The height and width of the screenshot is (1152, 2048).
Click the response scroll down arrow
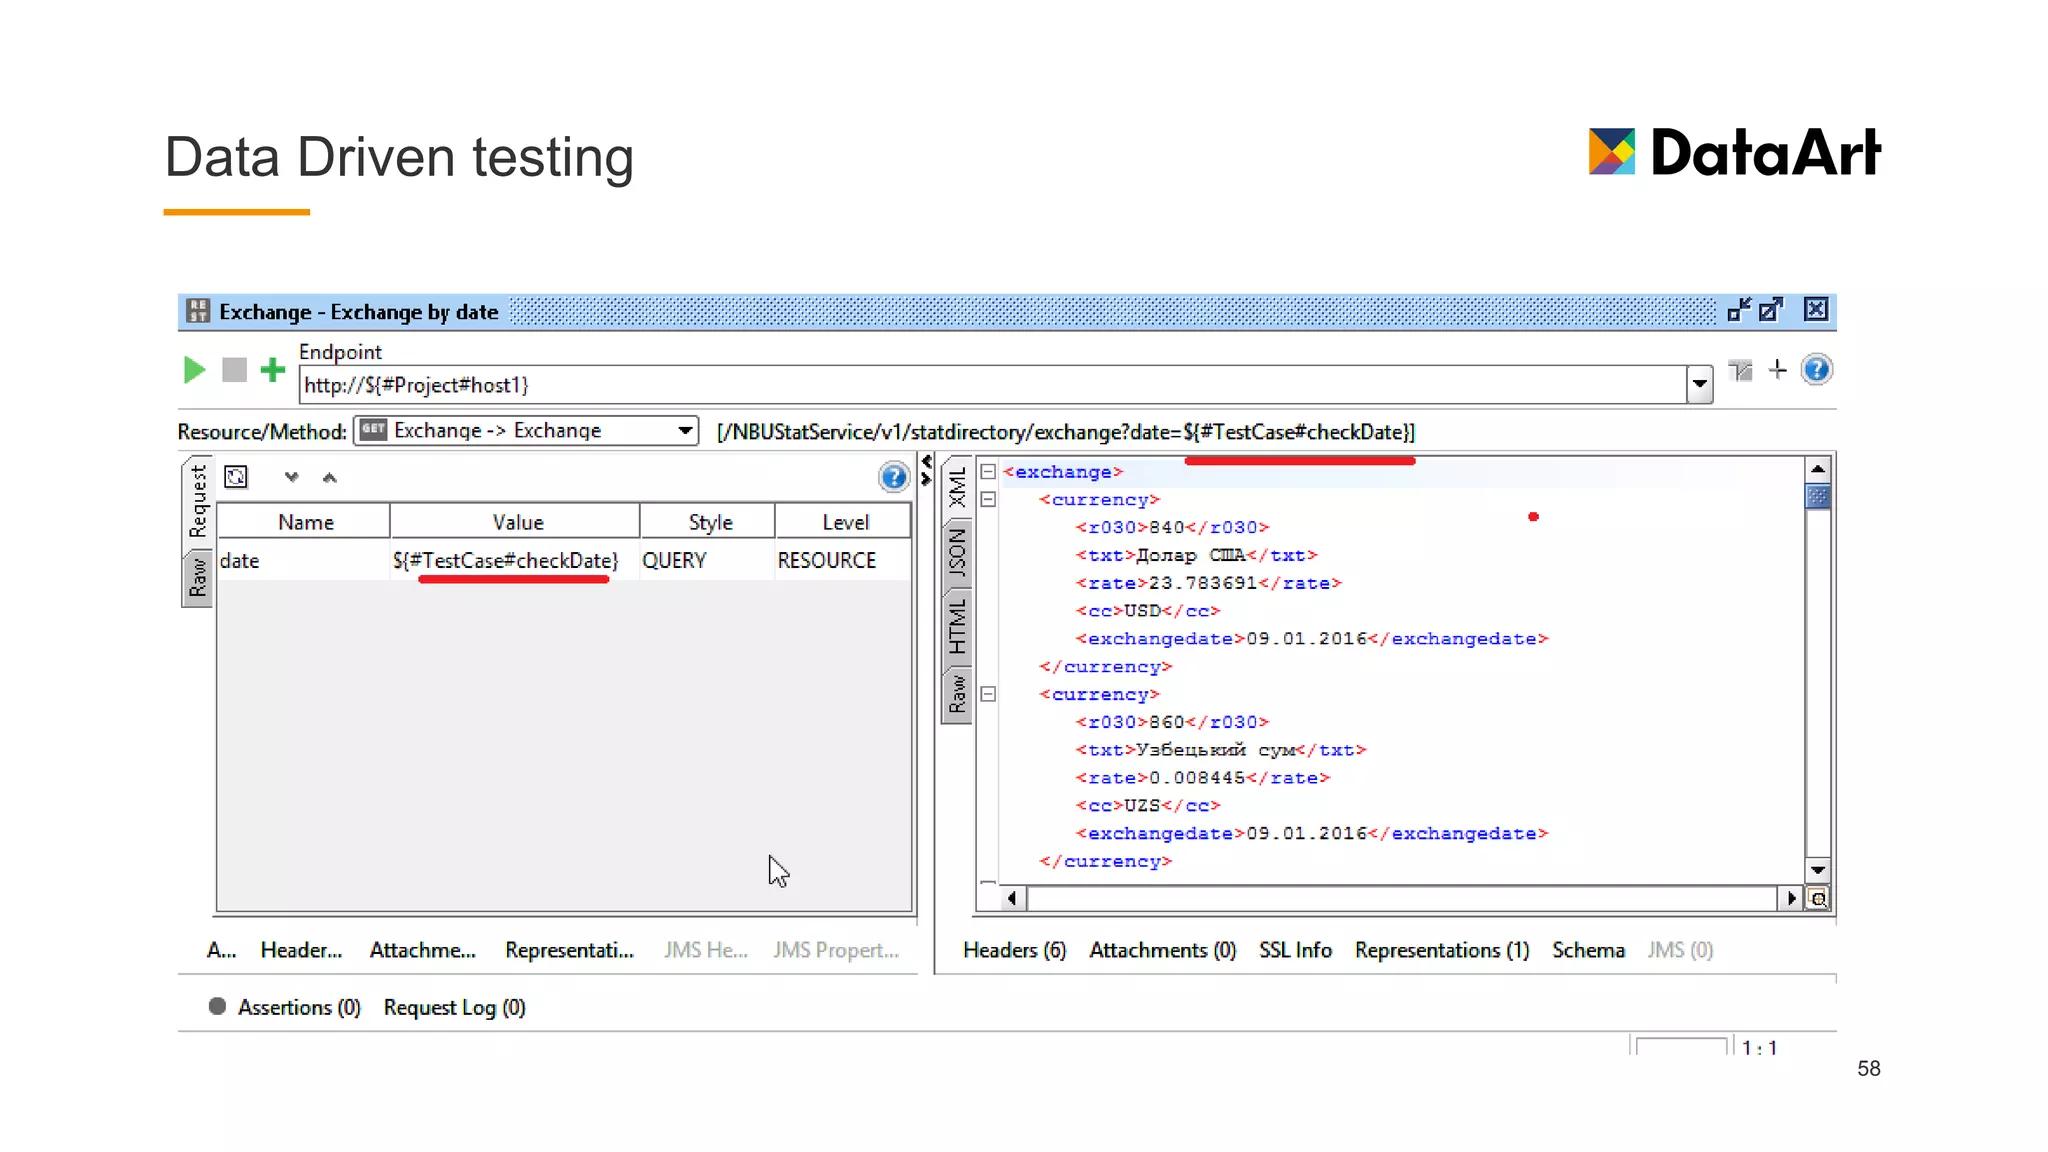click(1818, 869)
